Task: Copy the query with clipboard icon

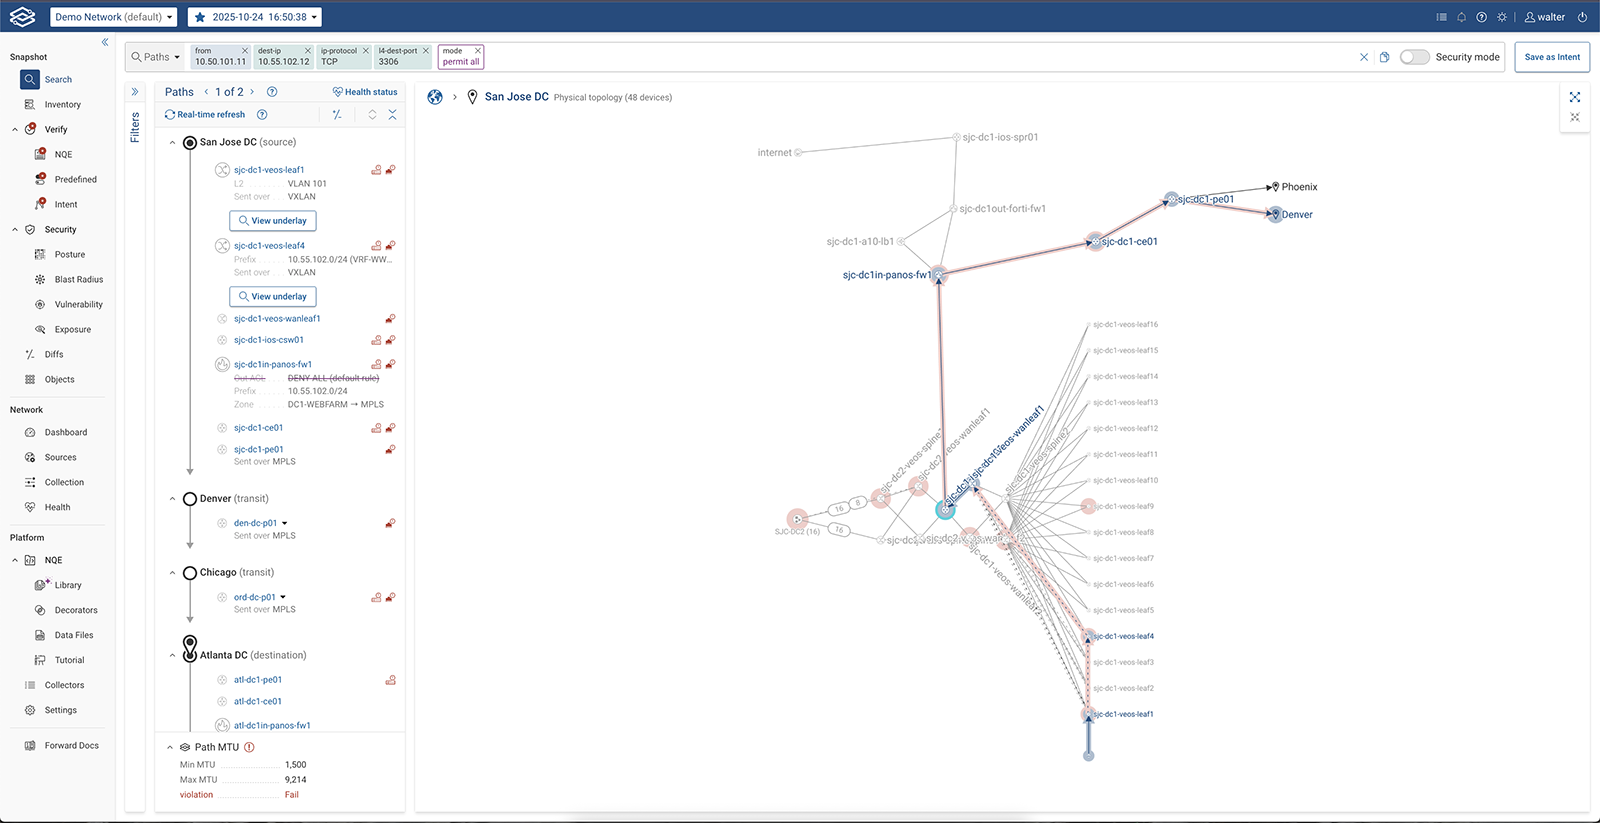Action: pyautogui.click(x=1385, y=57)
